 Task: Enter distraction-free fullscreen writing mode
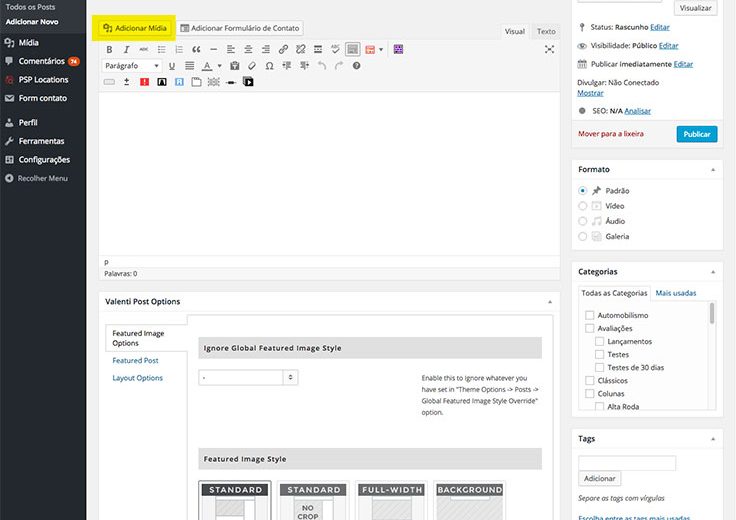[x=549, y=49]
